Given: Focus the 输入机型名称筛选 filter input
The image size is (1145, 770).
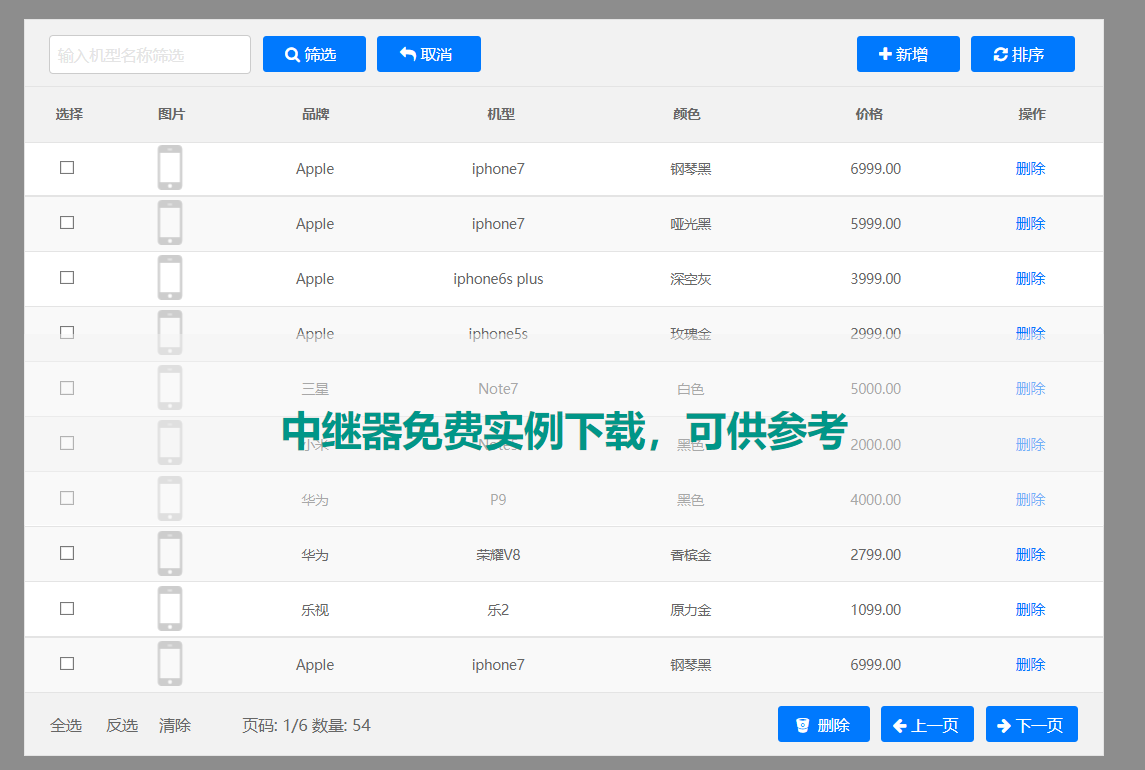Looking at the screenshot, I should [150, 55].
